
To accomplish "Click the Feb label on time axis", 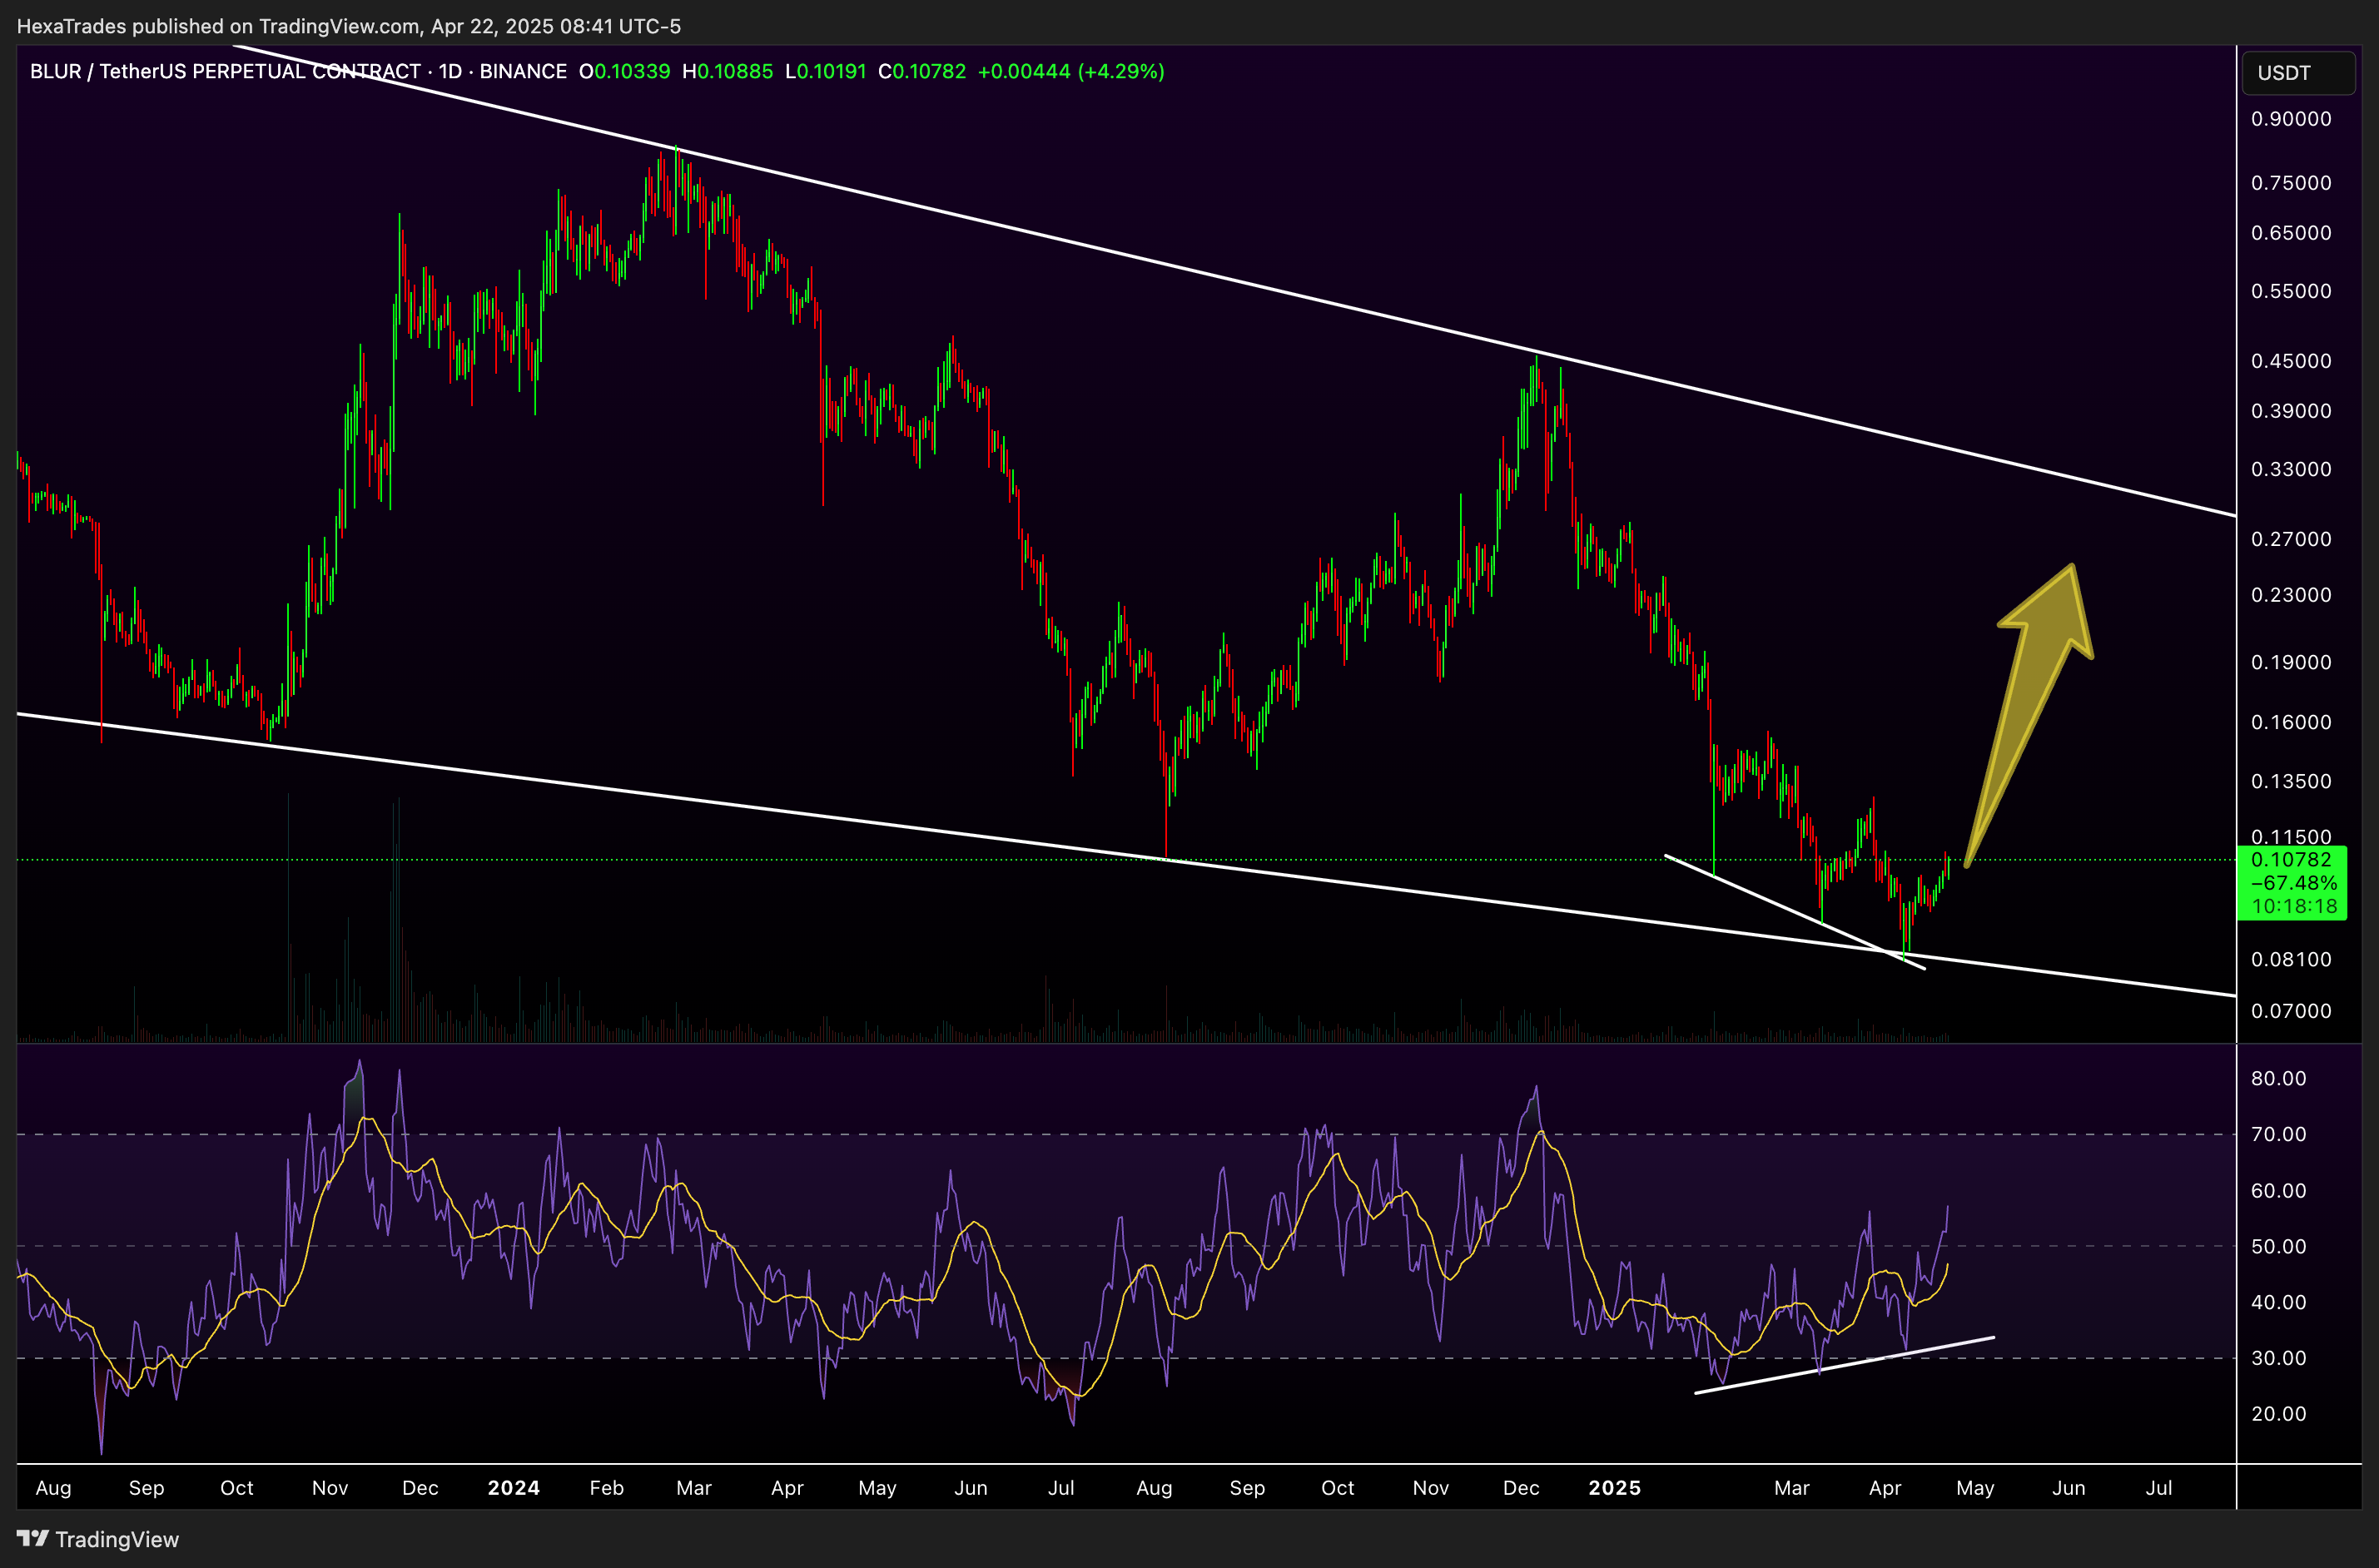I will (607, 1488).
